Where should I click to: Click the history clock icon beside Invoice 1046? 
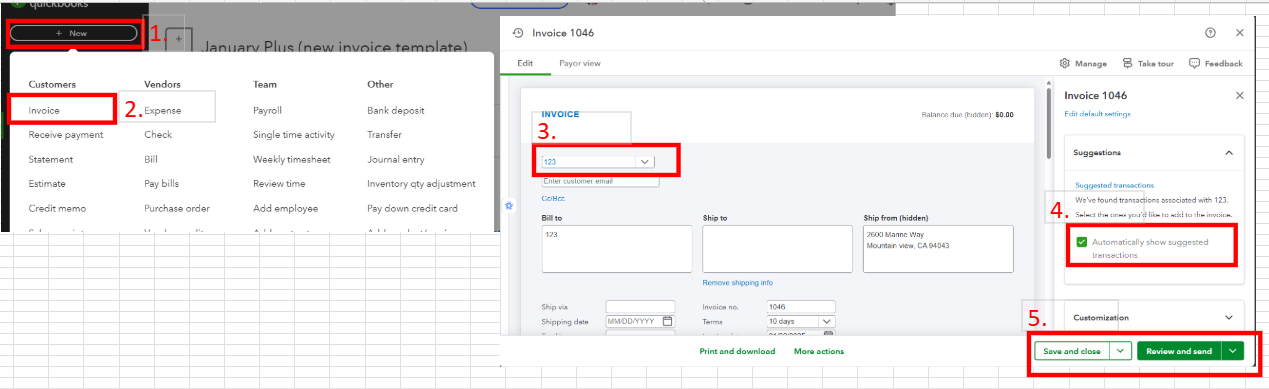[517, 33]
